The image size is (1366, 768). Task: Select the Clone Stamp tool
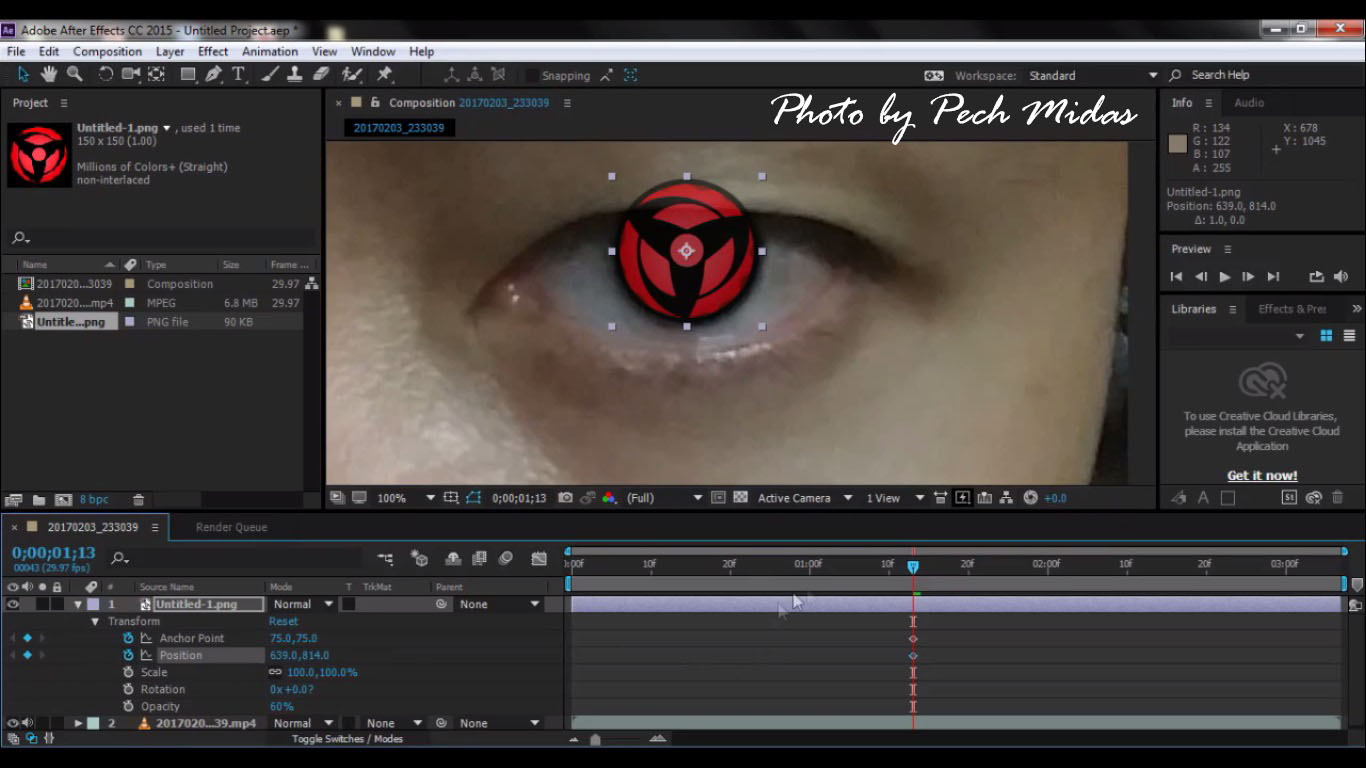pos(295,74)
